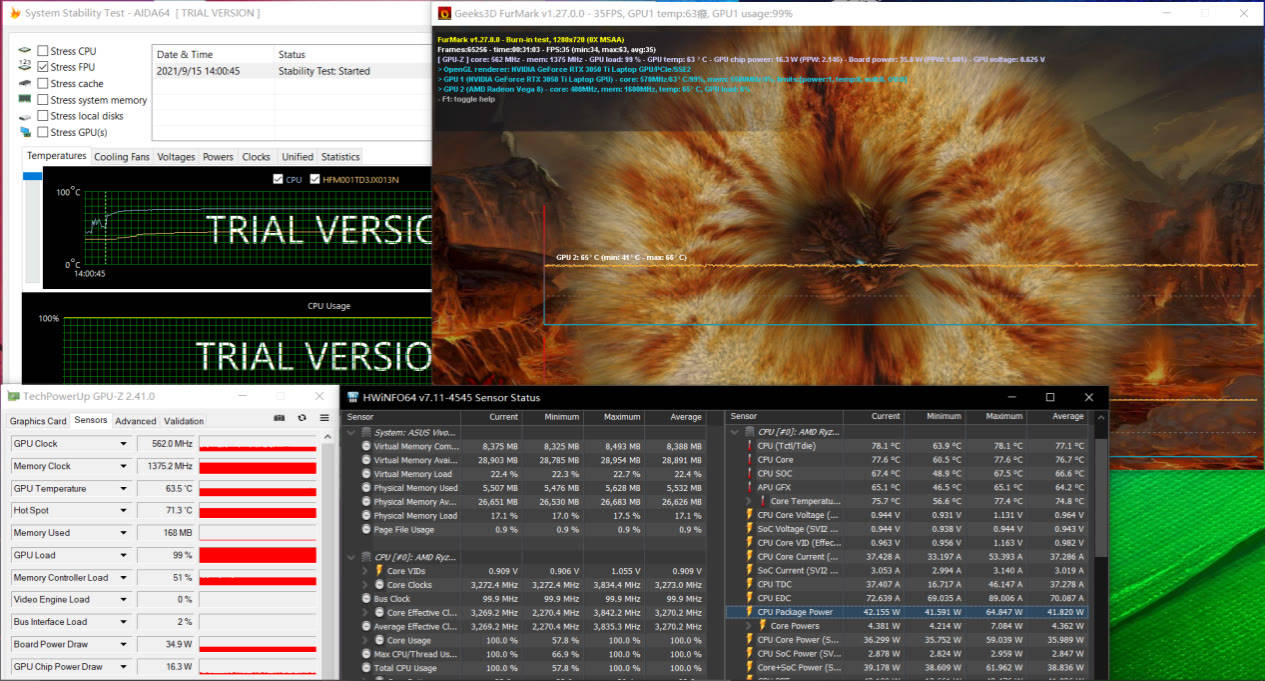Click the circle icon beside Virtual Memory Load
The height and width of the screenshot is (681, 1265).
(x=365, y=474)
